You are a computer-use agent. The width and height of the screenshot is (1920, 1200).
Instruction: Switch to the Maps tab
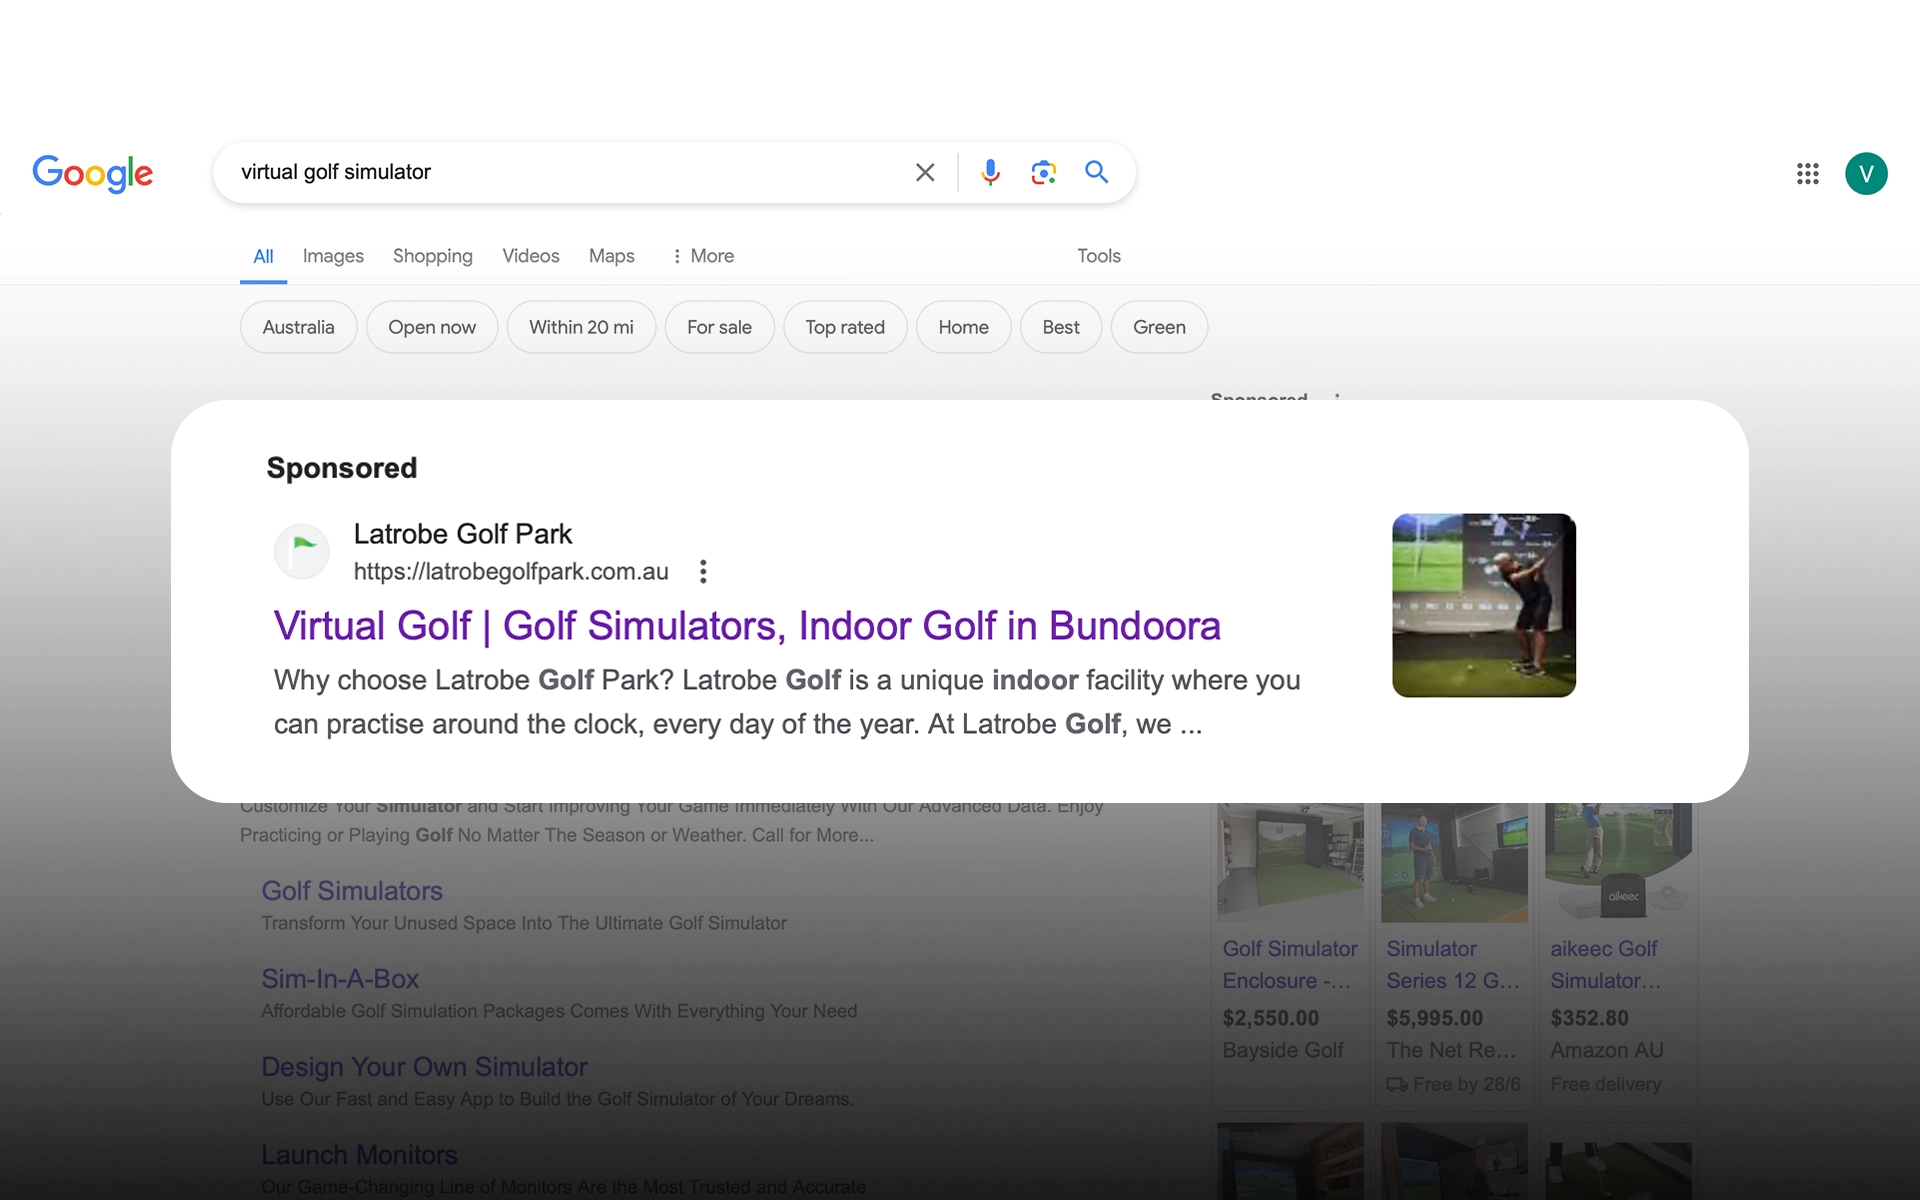(612, 256)
